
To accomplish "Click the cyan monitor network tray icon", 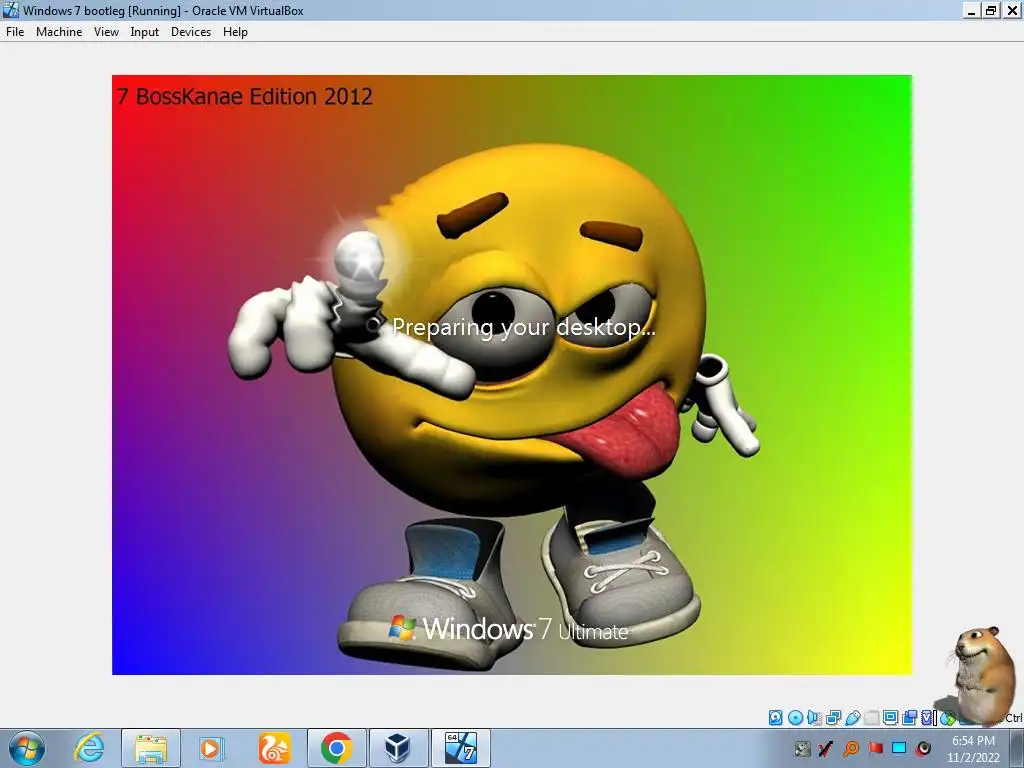I will pyautogui.click(x=899, y=748).
